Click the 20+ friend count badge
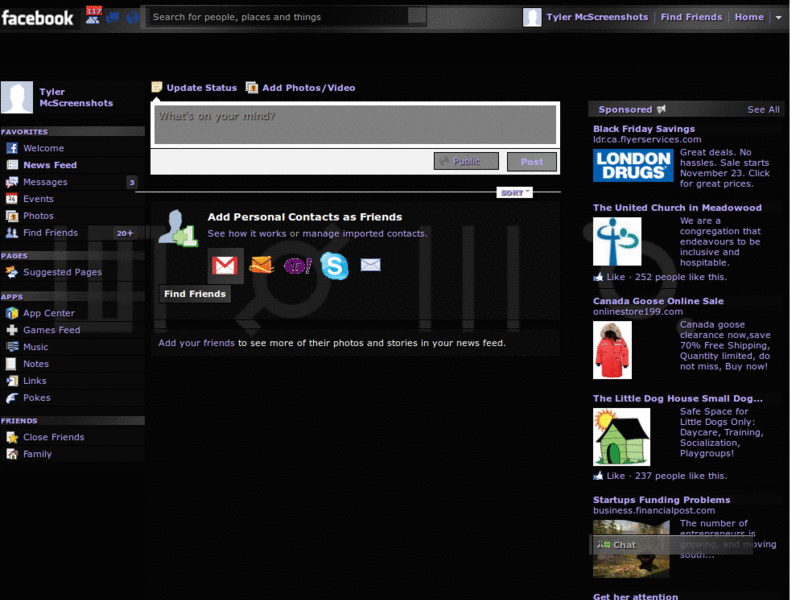The image size is (800, 600). (x=125, y=233)
